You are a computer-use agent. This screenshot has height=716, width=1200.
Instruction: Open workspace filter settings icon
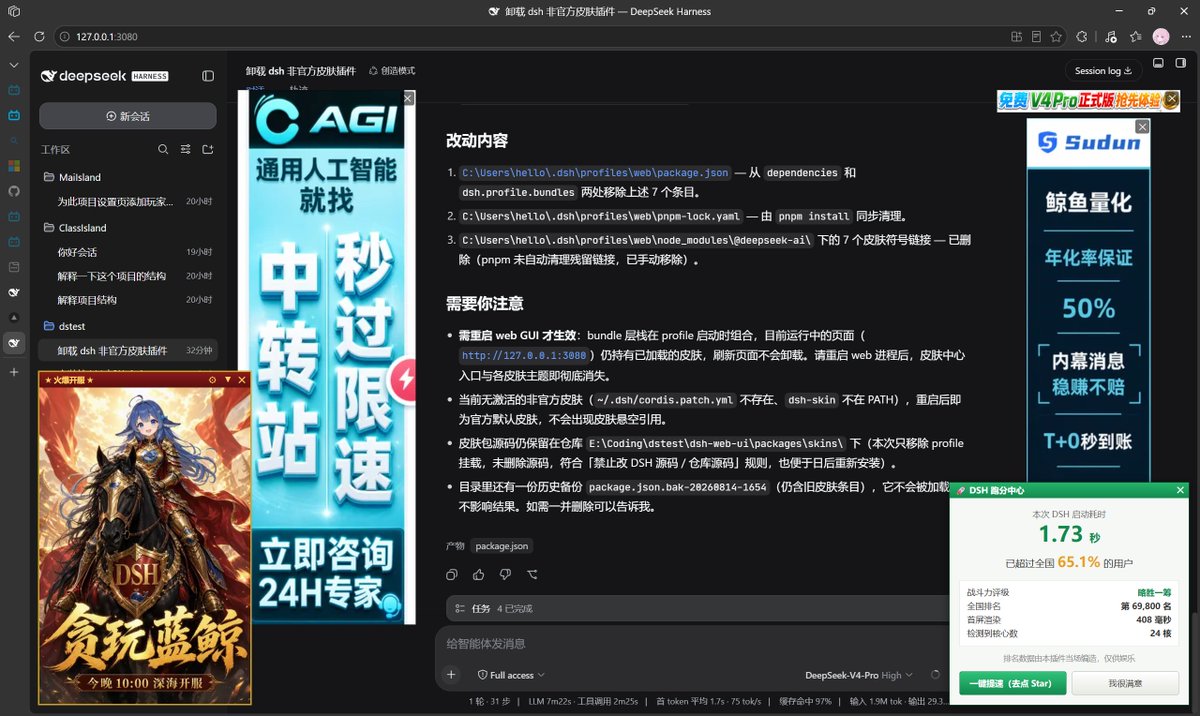click(x=185, y=150)
